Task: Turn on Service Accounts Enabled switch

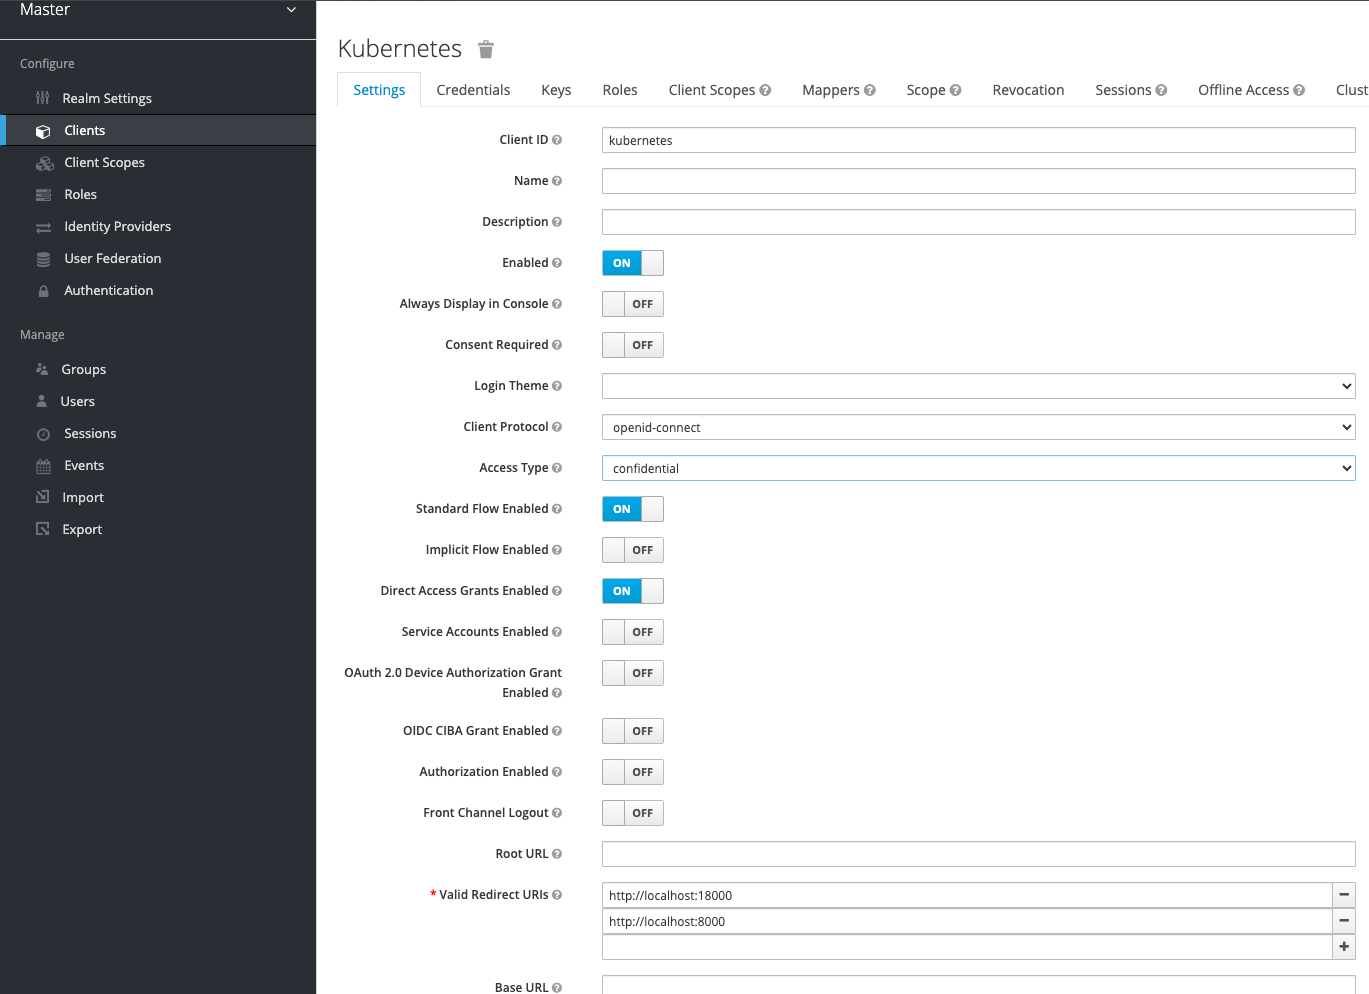Action: click(633, 632)
